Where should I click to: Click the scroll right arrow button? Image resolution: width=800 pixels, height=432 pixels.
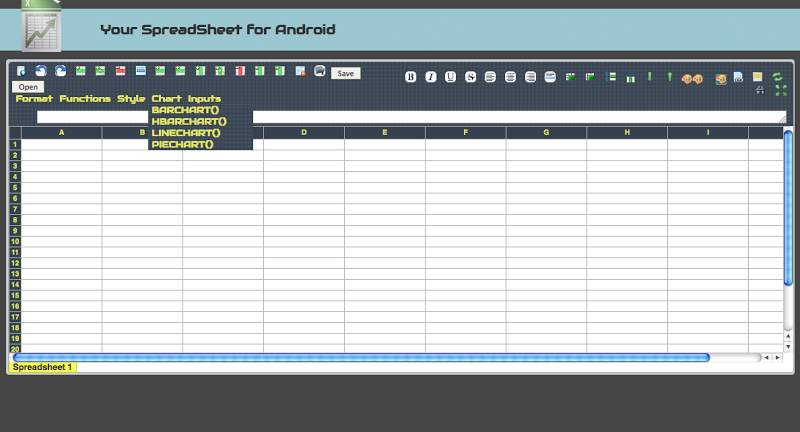pyautogui.click(x=777, y=358)
